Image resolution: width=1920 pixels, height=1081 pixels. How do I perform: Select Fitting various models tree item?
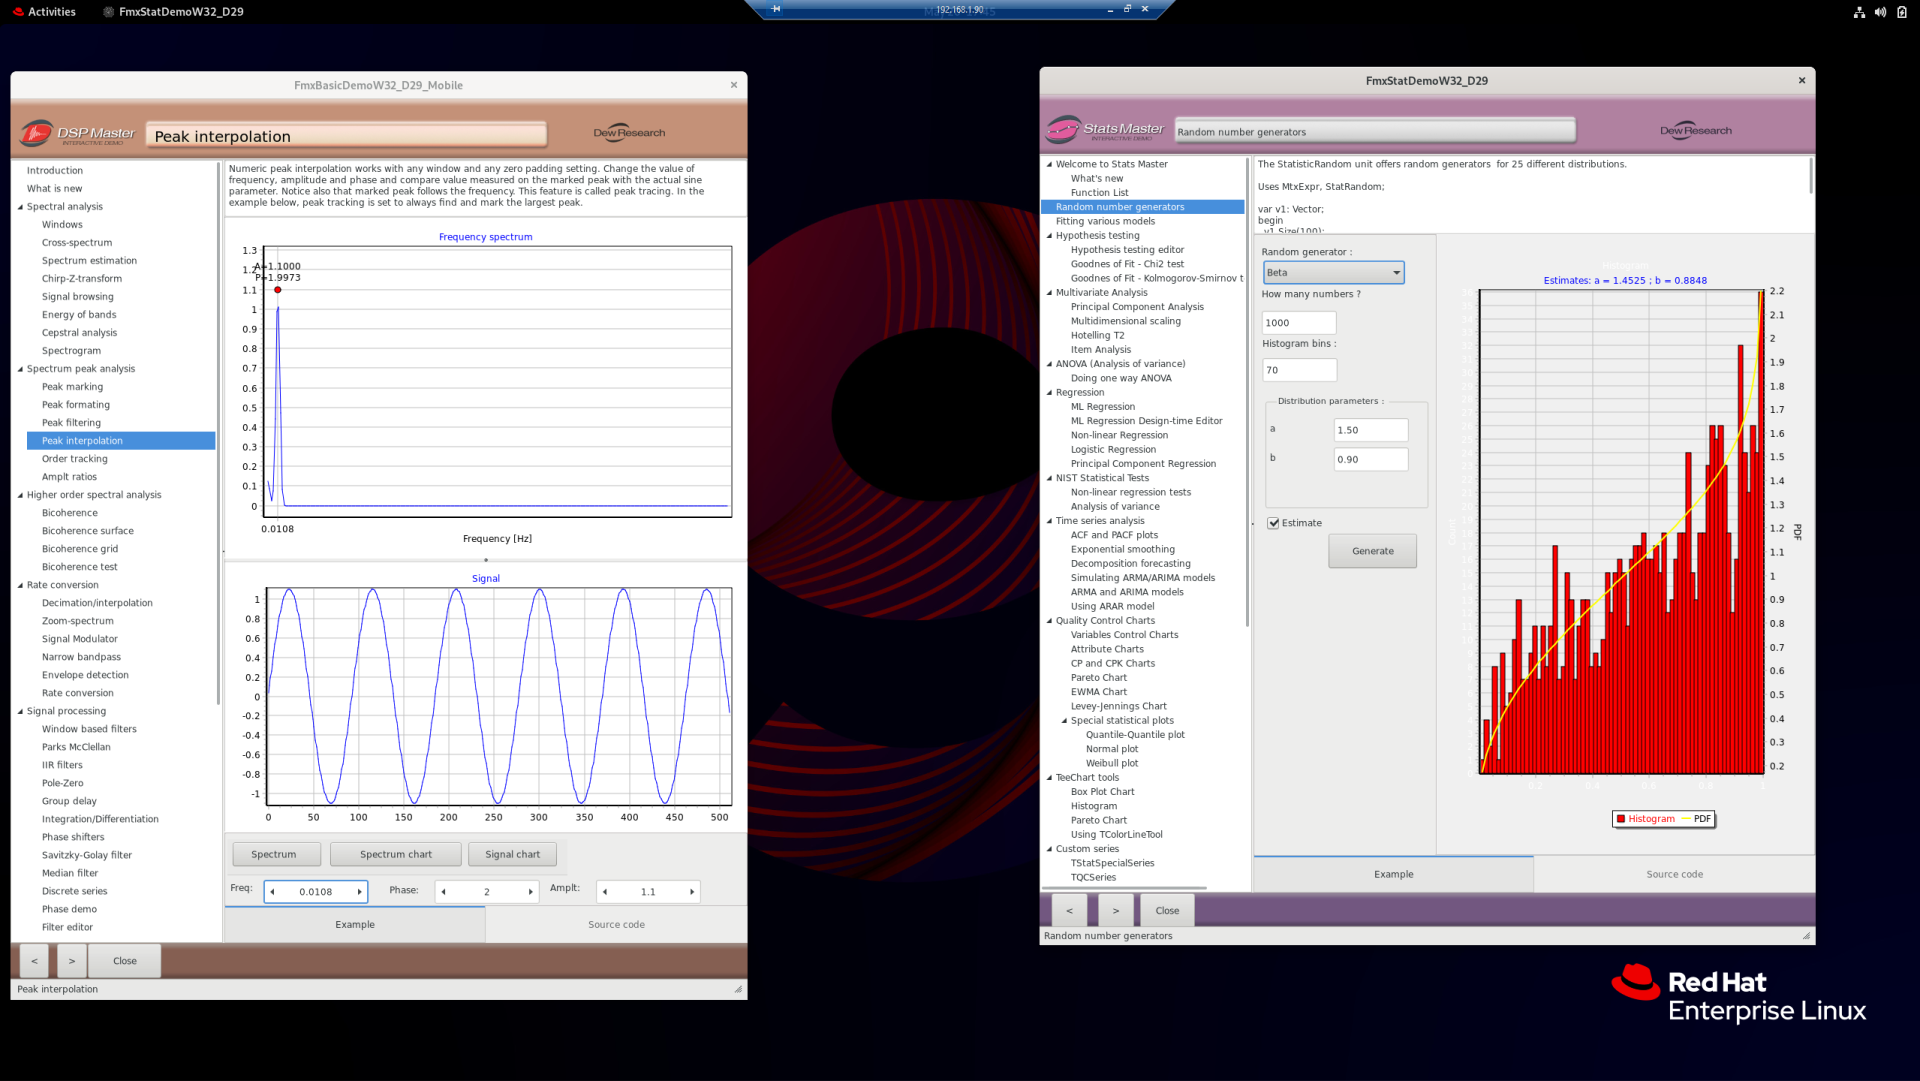(1105, 222)
